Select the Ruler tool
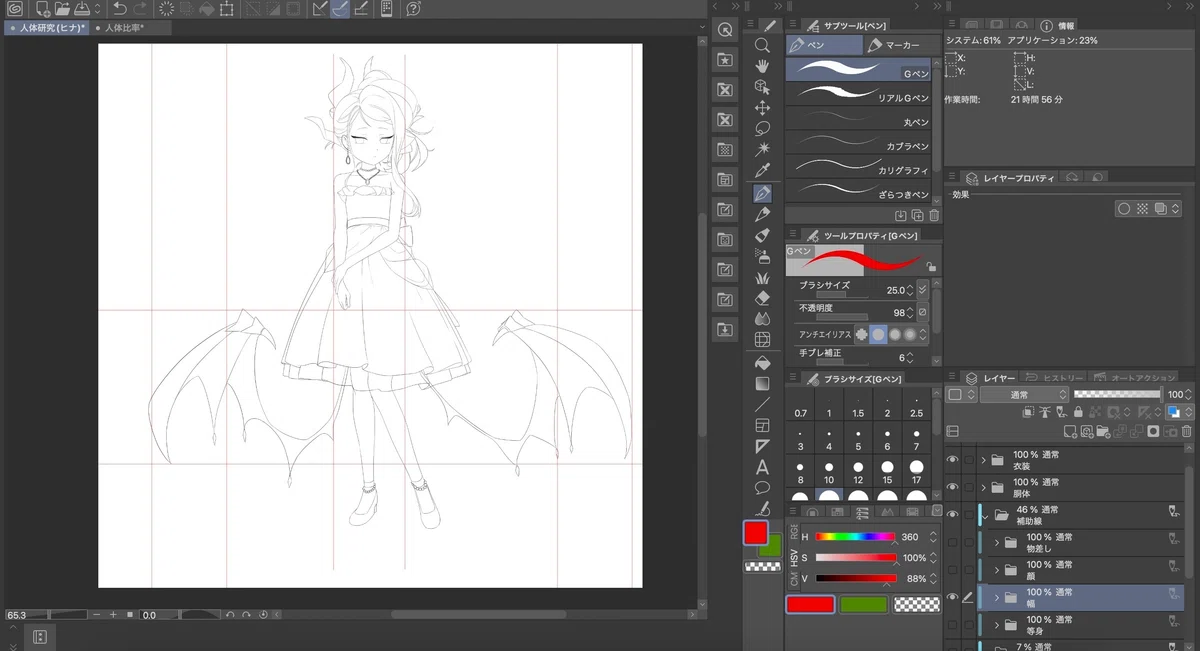Viewport: 1200px width, 651px height. coord(762,446)
